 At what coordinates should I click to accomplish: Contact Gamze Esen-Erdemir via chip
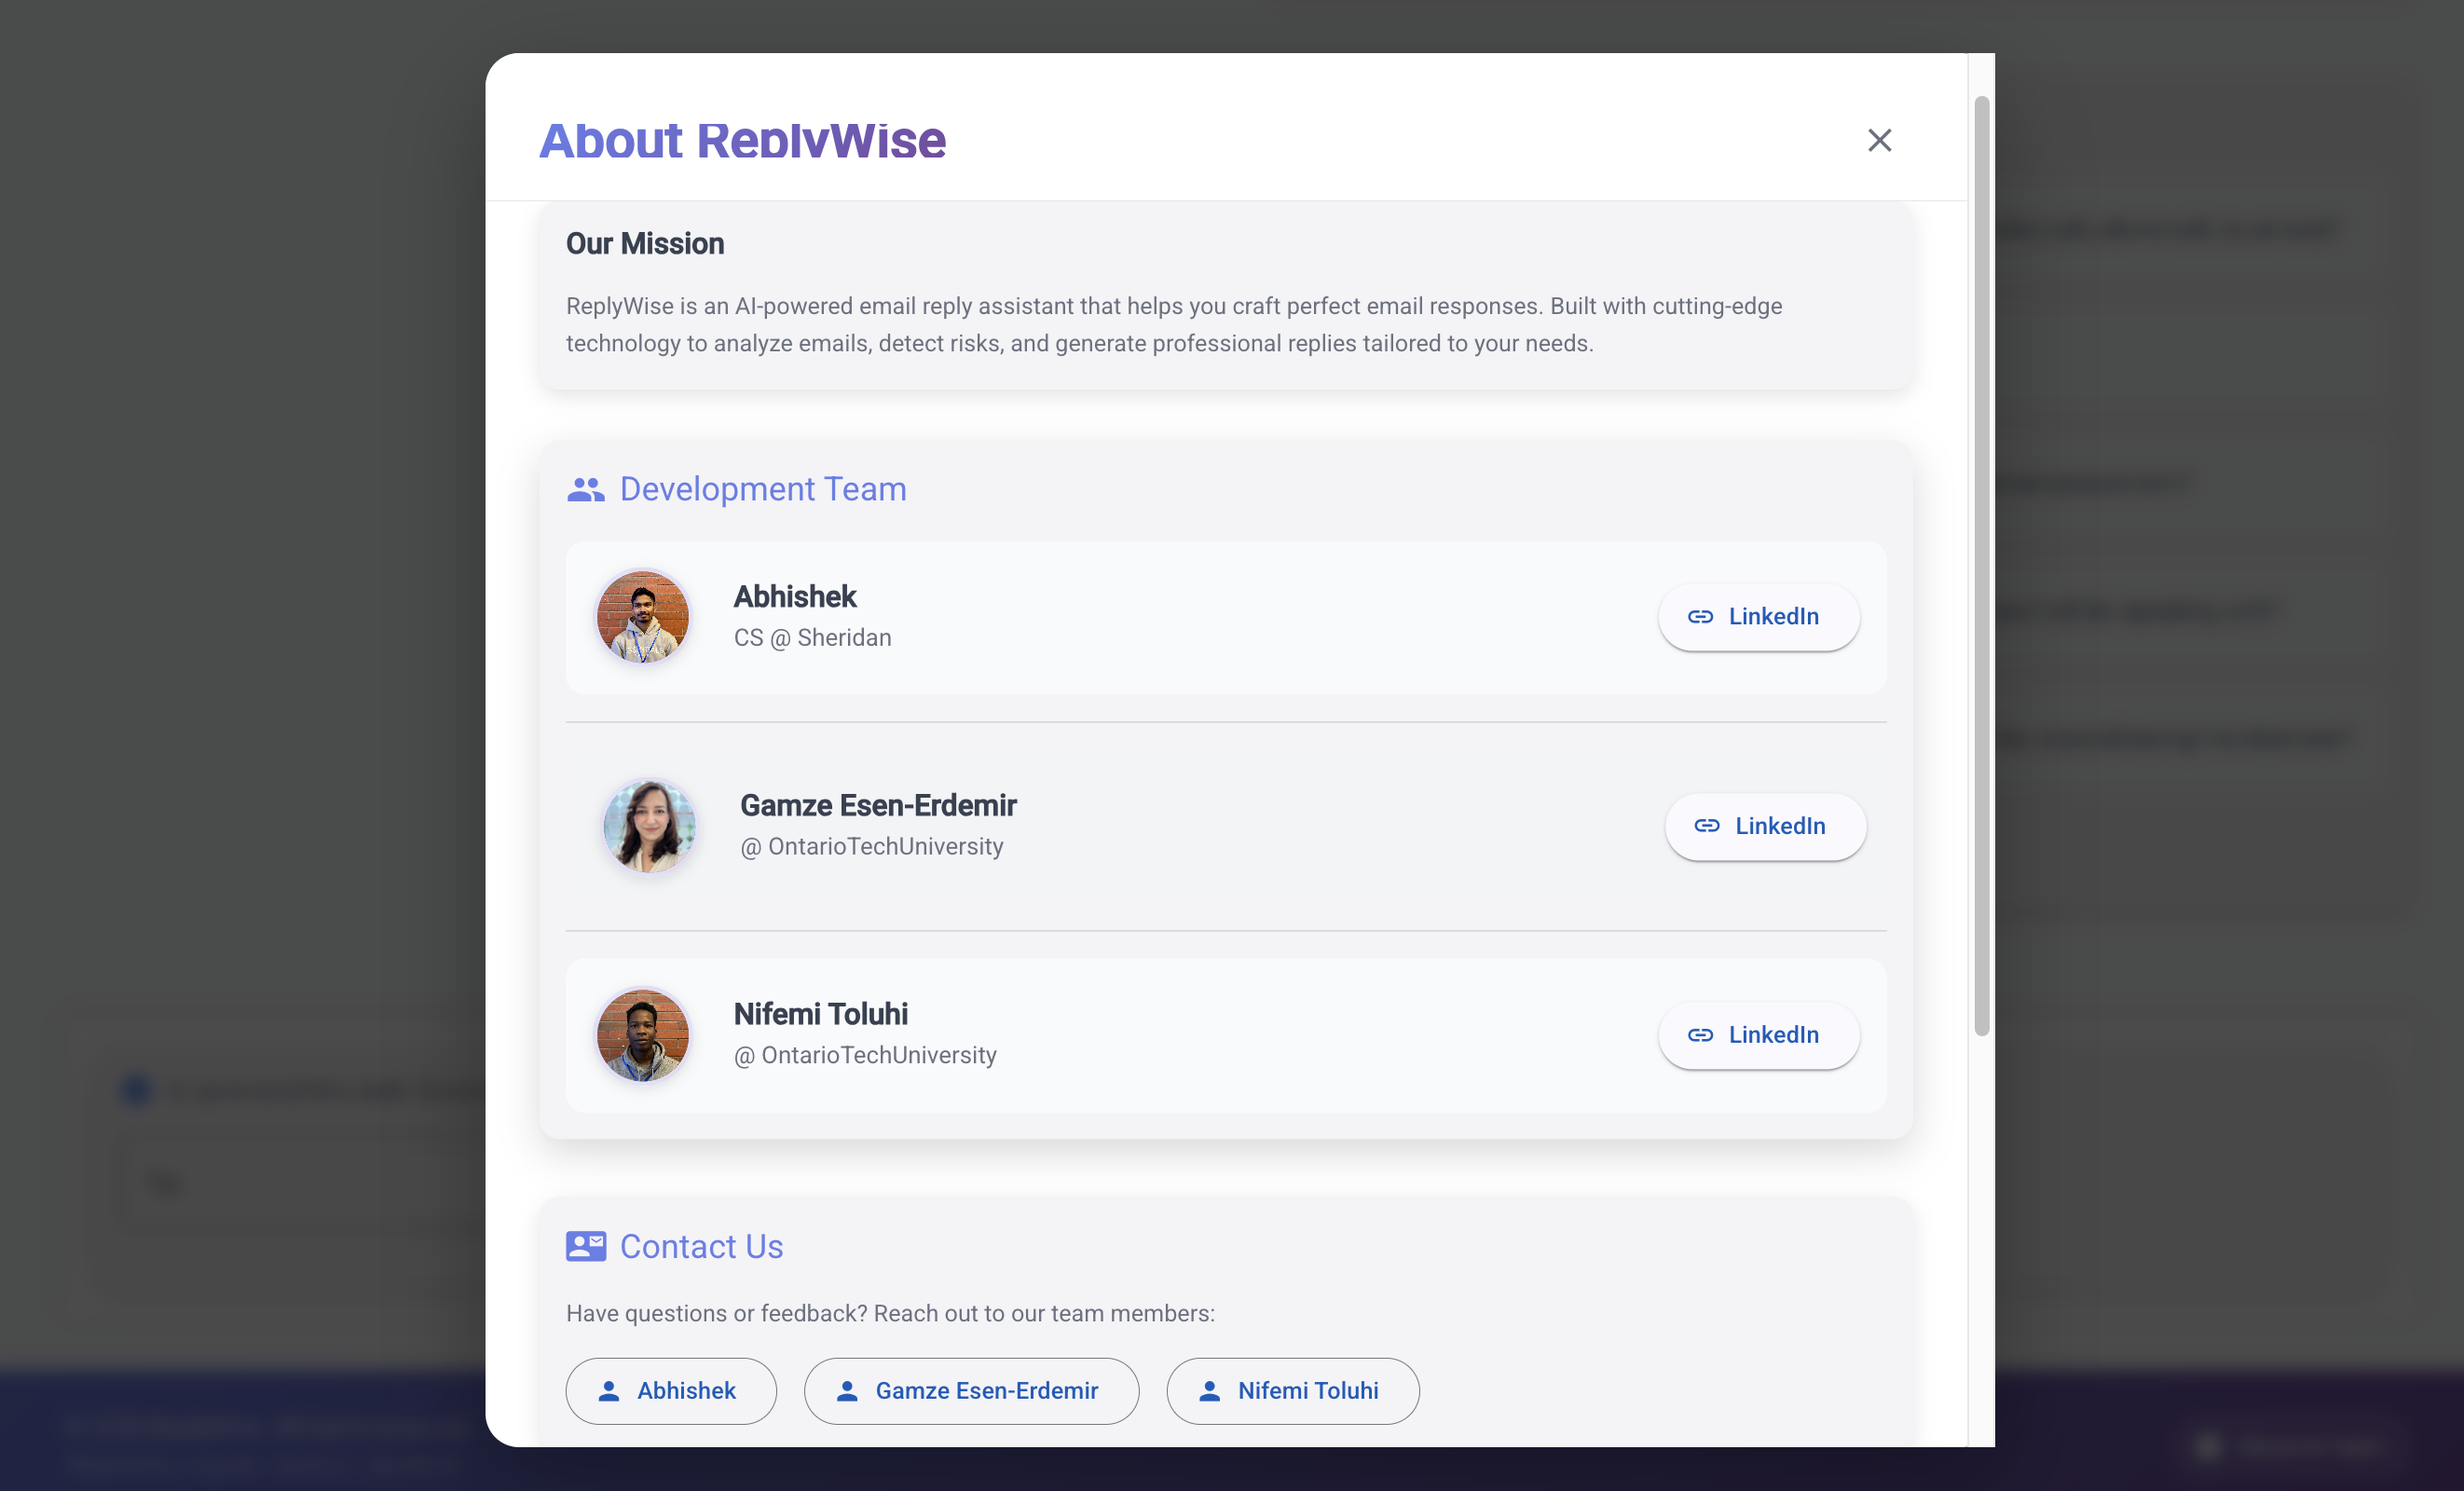coord(971,1390)
